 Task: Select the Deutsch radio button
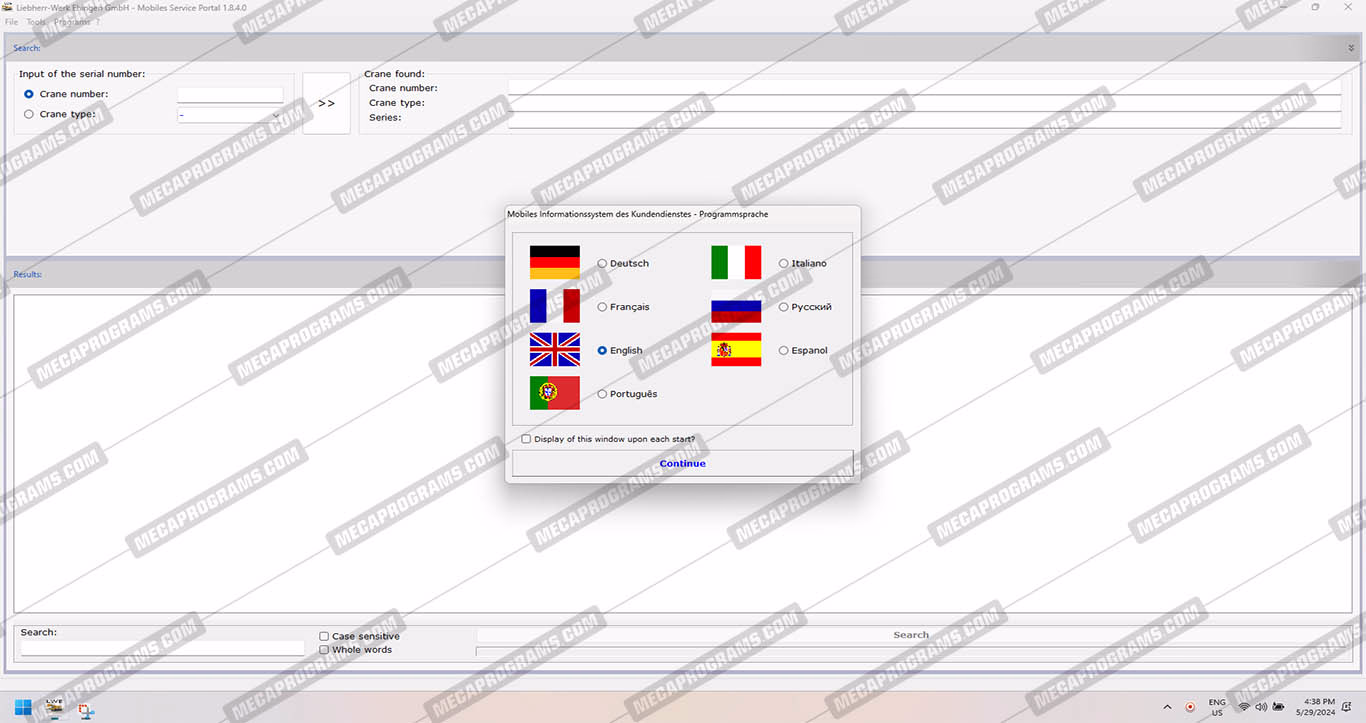(x=602, y=264)
